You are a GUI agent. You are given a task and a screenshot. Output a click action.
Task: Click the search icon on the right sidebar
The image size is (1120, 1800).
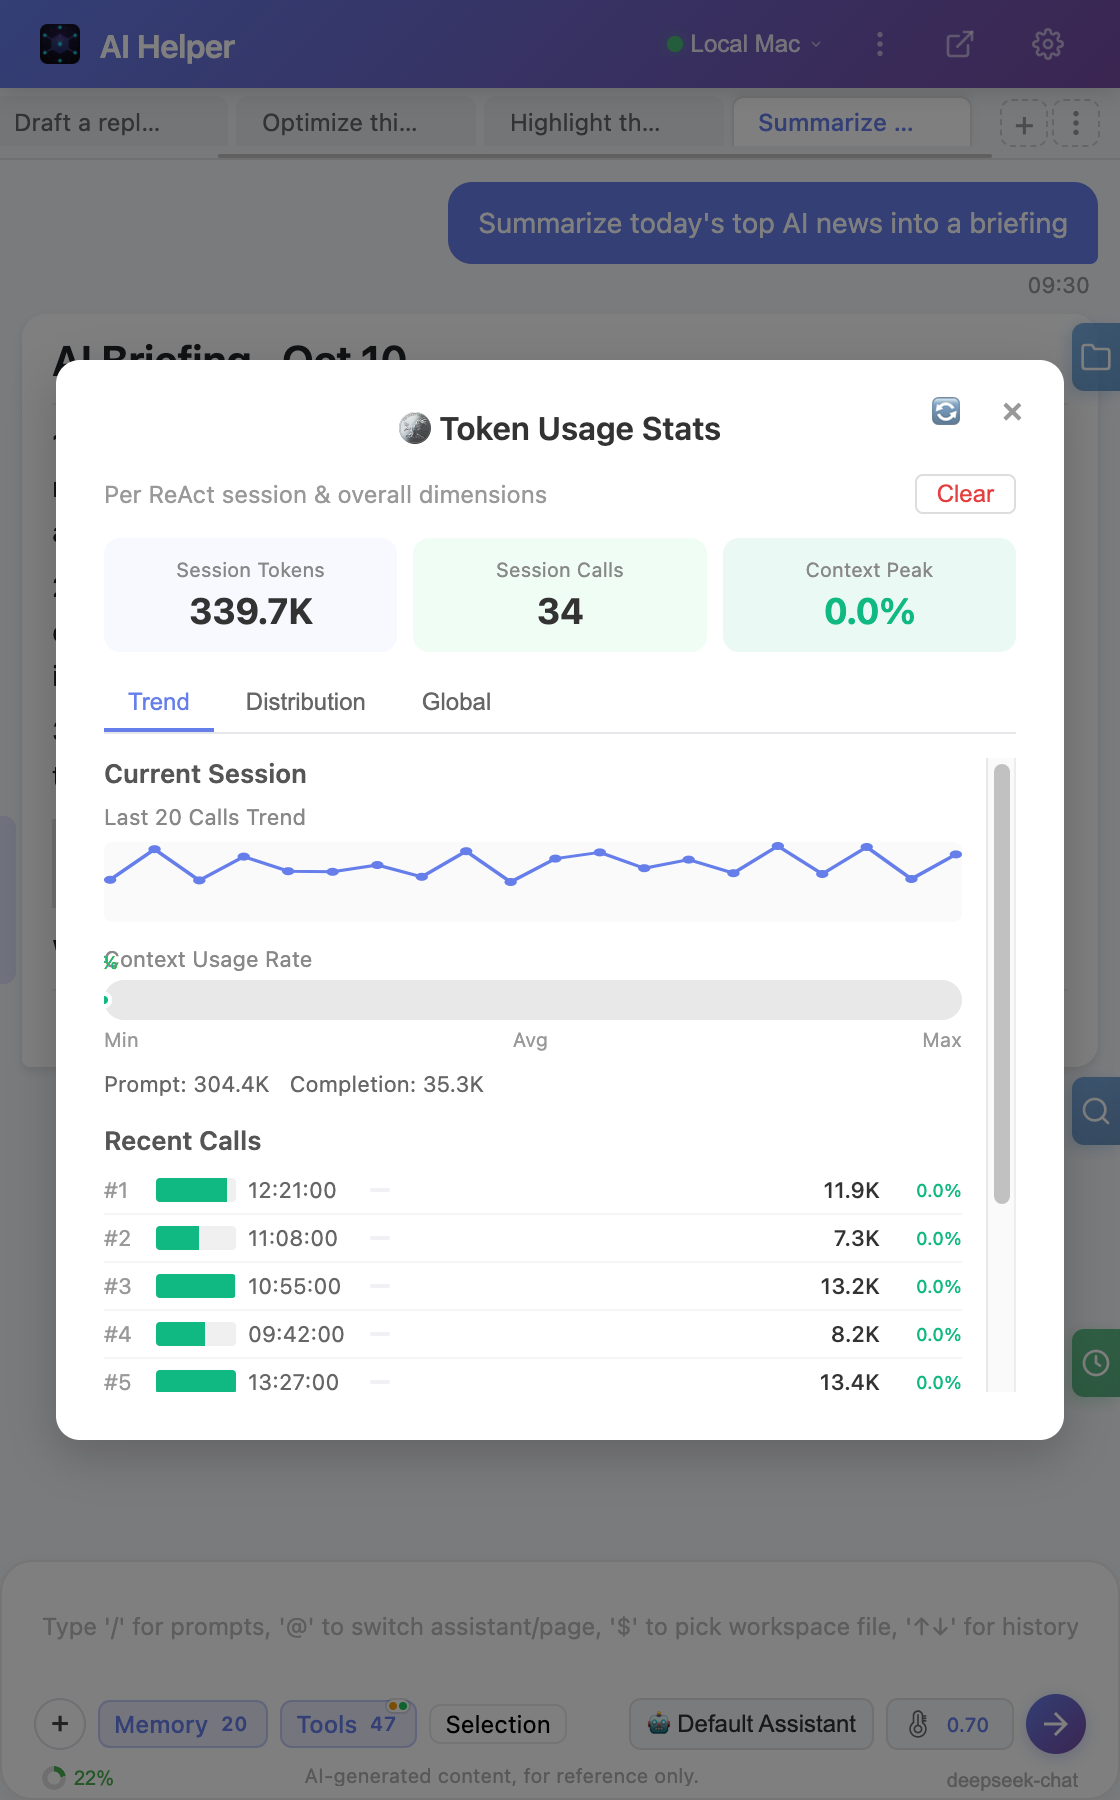pyautogui.click(x=1096, y=1111)
